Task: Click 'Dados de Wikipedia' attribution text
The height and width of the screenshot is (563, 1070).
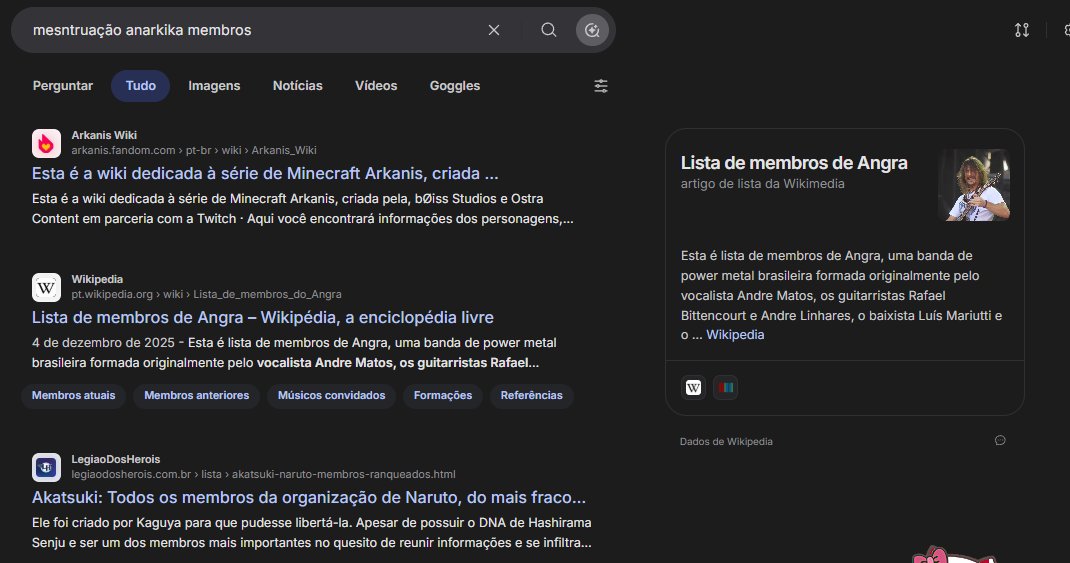Action: tap(726, 442)
